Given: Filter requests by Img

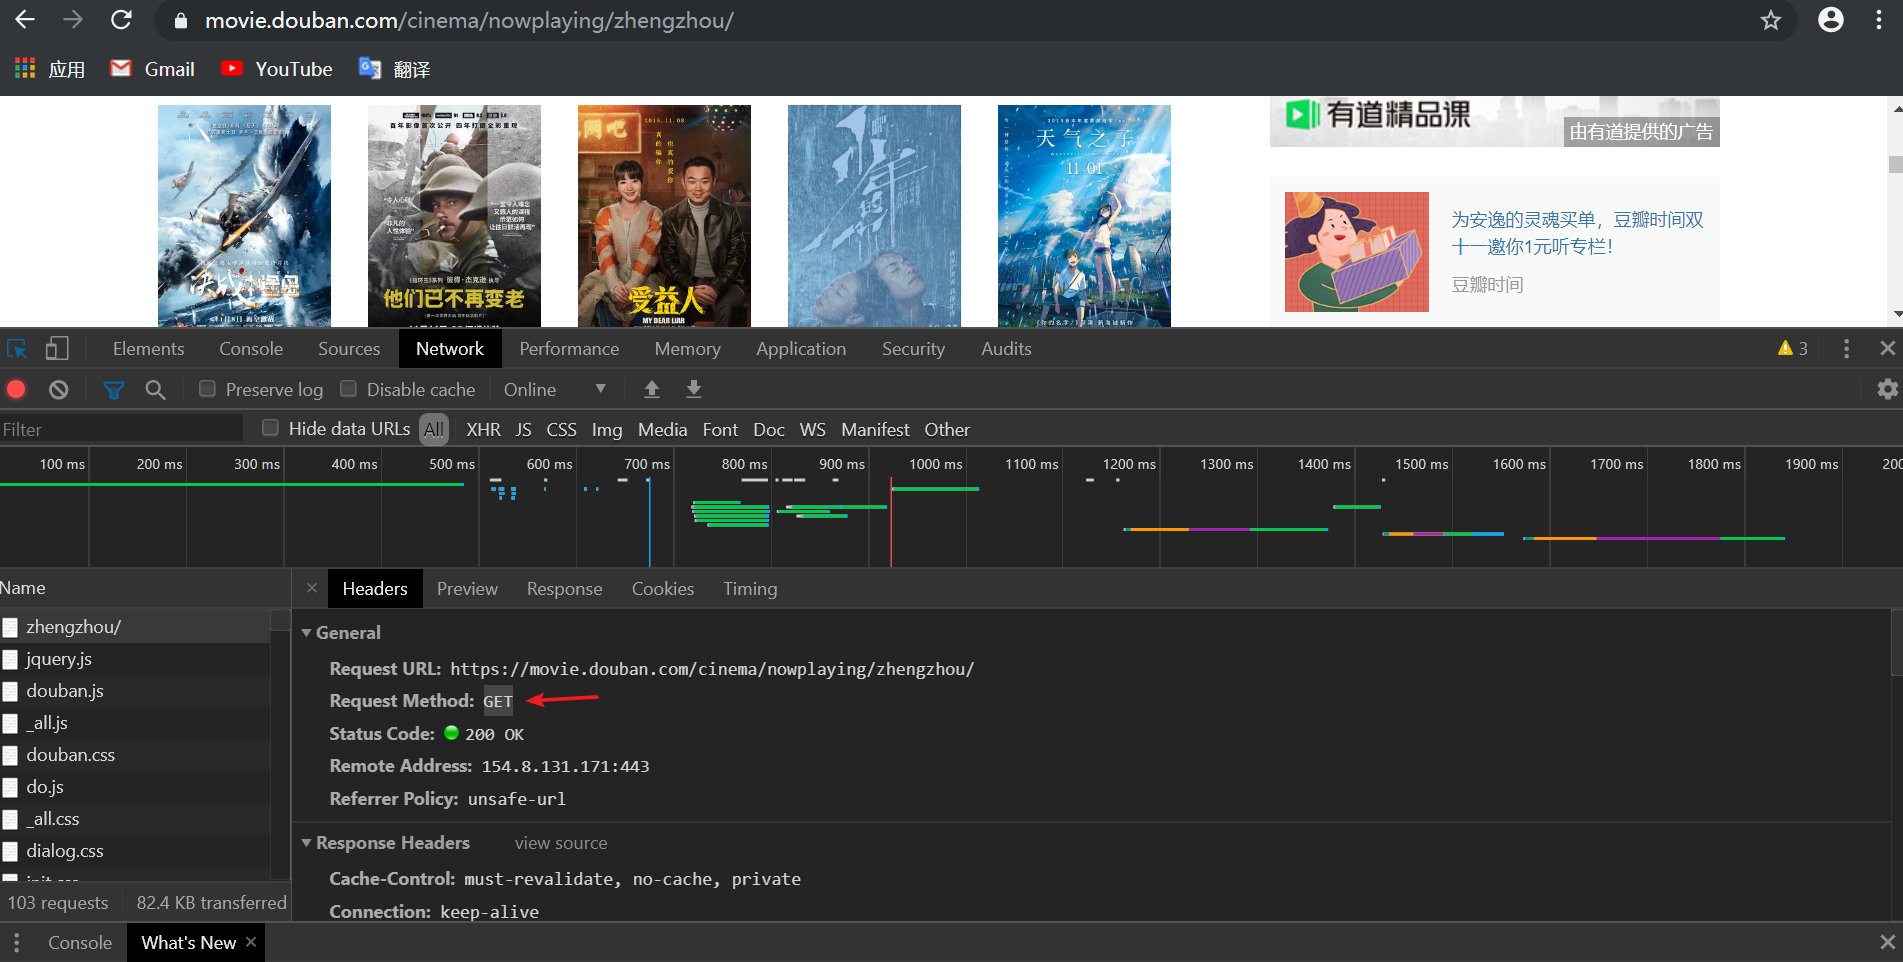Looking at the screenshot, I should pyautogui.click(x=606, y=429).
